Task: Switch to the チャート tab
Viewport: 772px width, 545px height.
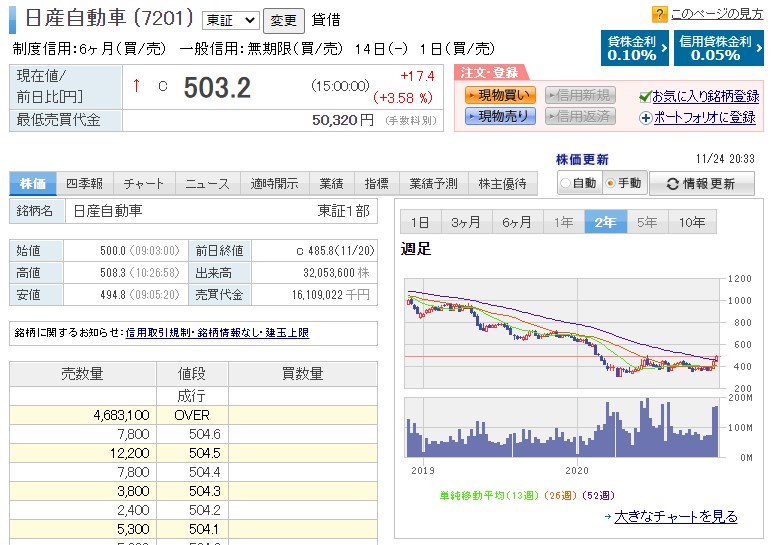Action: tap(144, 184)
